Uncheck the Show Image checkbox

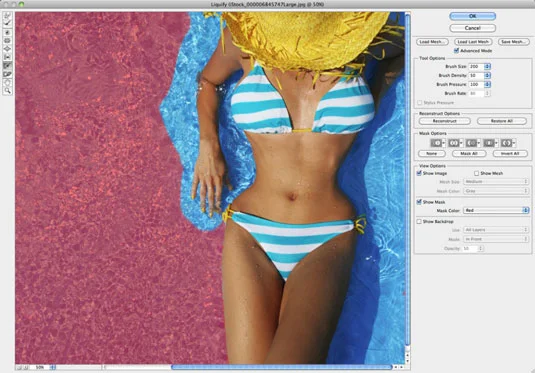419,173
